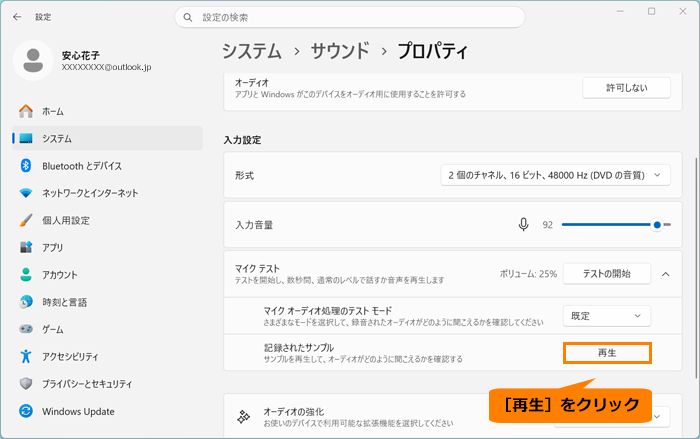
Task: Open the 形式 audio format dropdown
Action: 555,175
